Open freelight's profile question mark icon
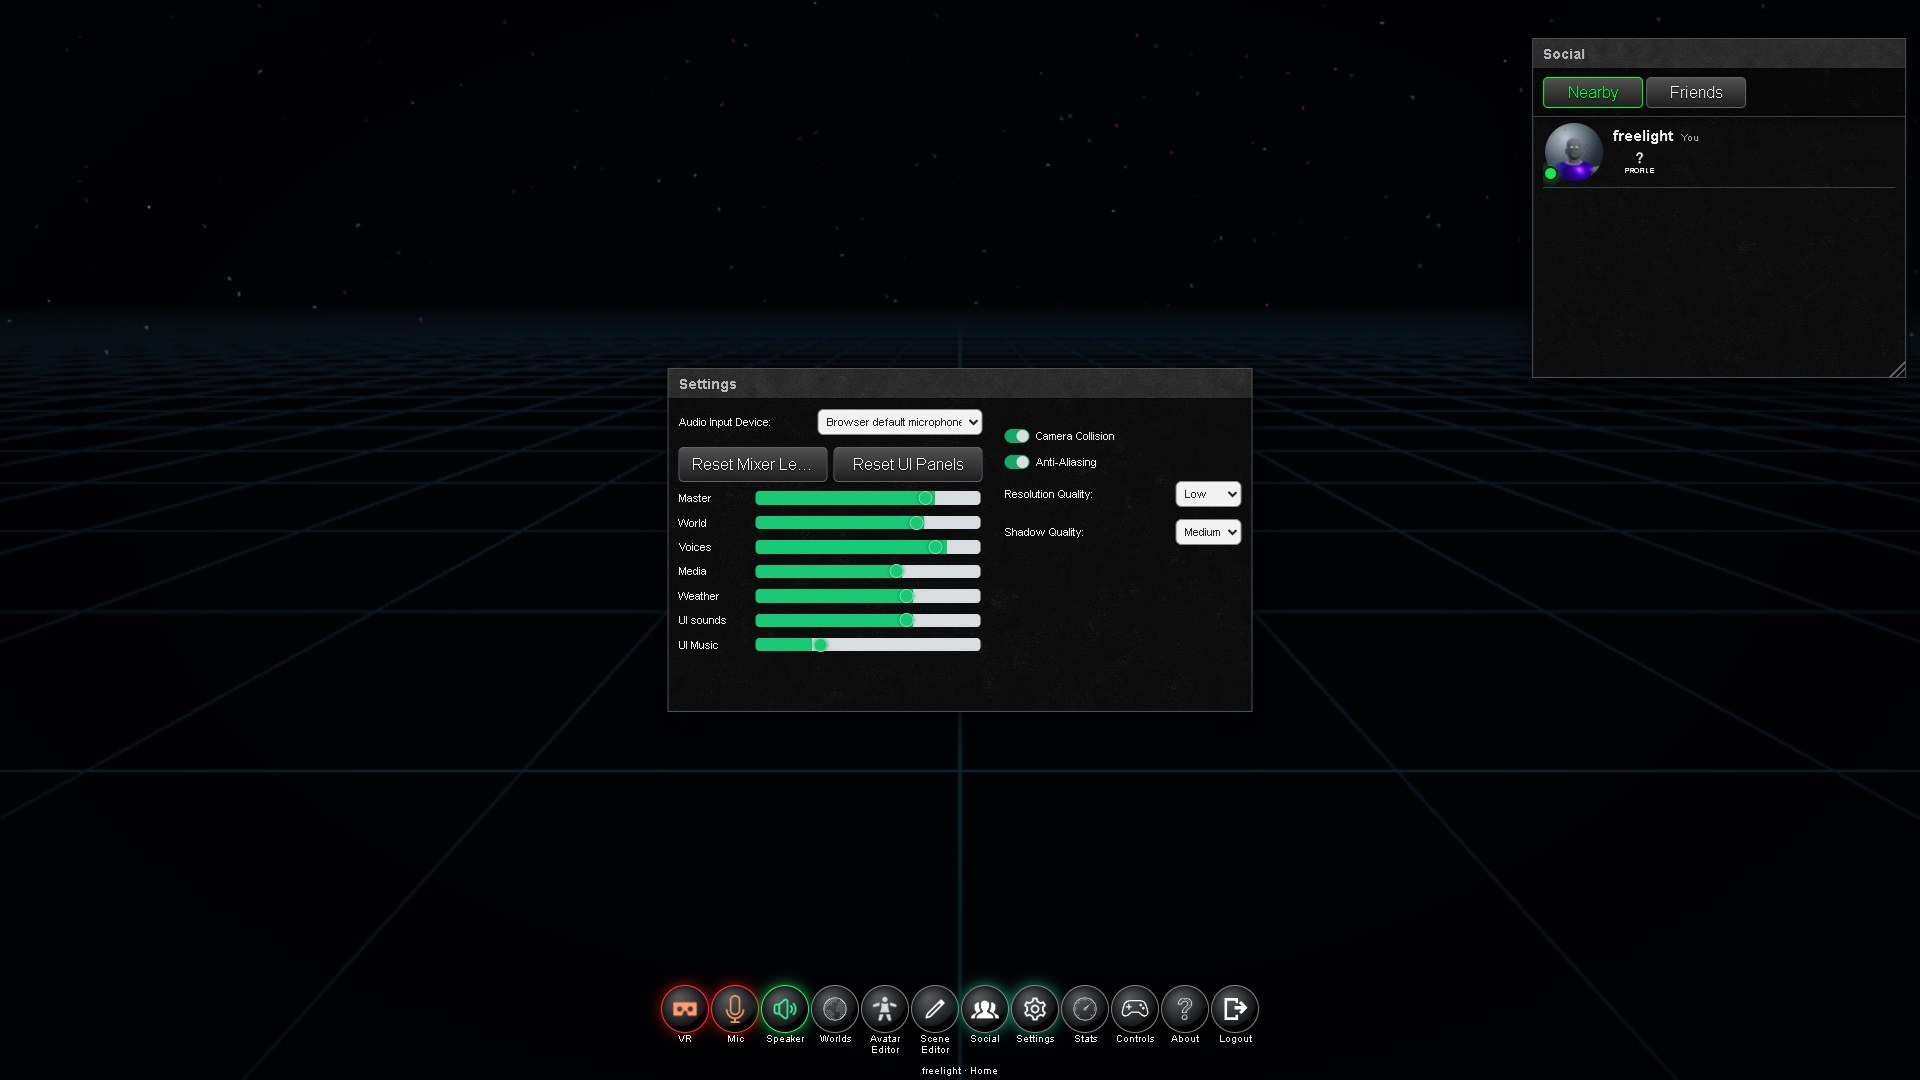 pos(1639,162)
